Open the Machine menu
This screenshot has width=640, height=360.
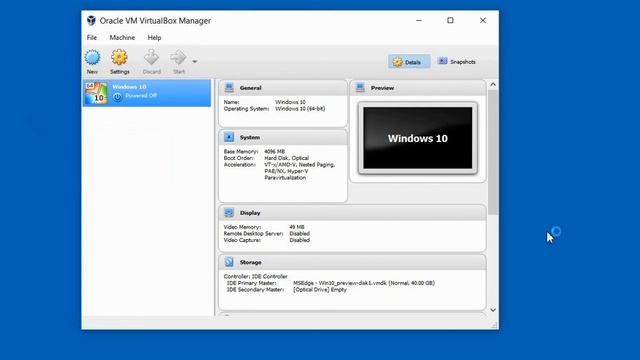pyautogui.click(x=122, y=38)
